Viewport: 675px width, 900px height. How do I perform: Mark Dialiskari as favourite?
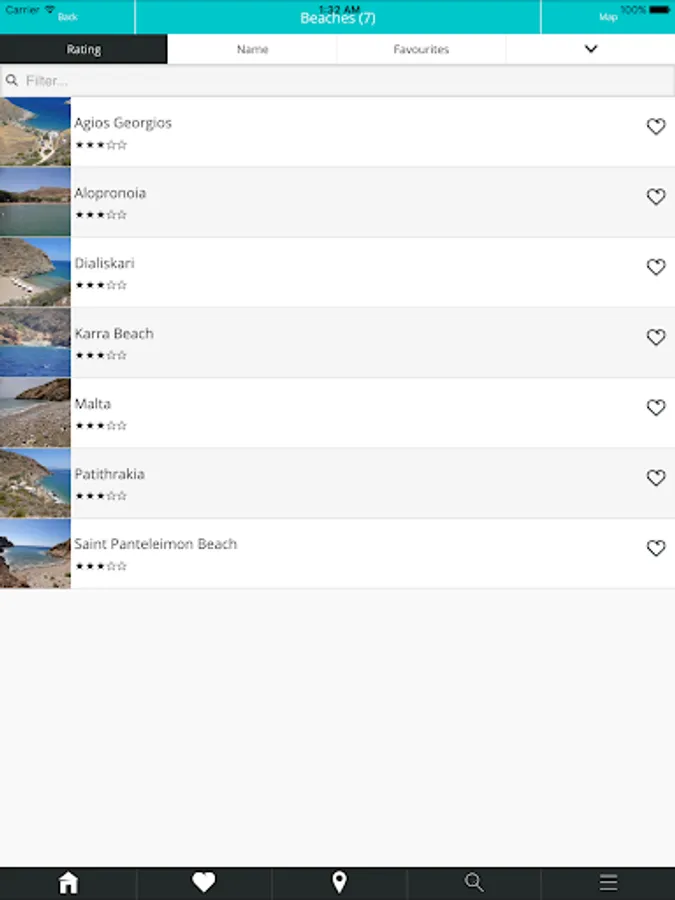point(656,267)
